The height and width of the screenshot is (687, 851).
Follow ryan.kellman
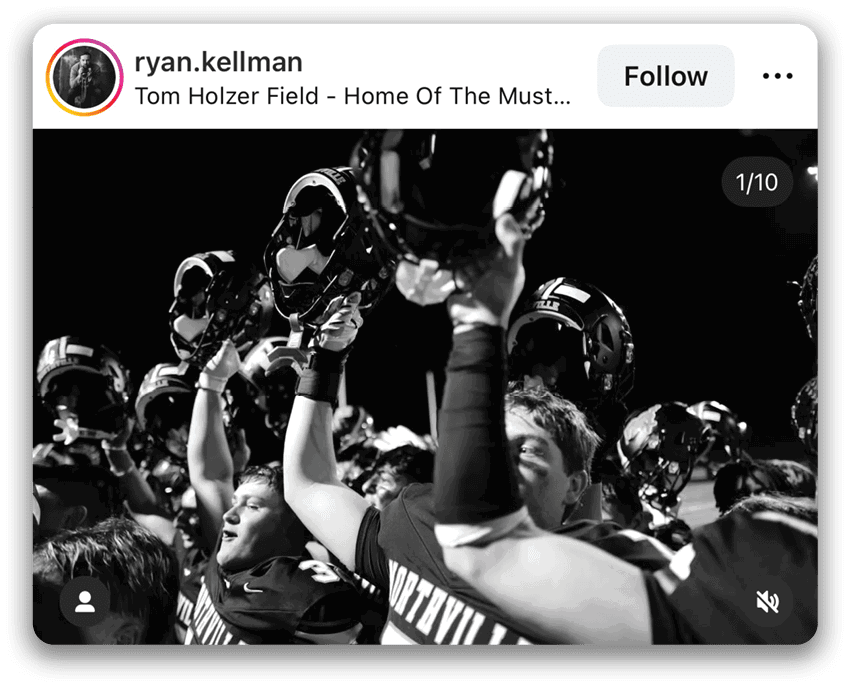[665, 77]
